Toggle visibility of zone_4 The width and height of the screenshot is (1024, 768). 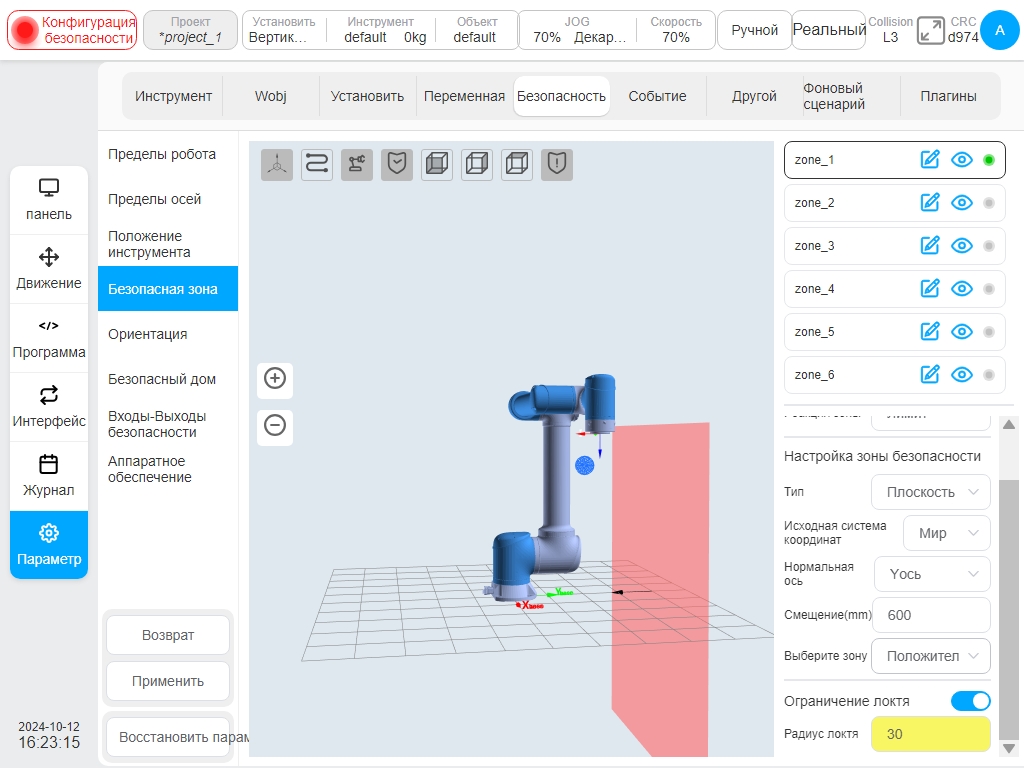pos(962,289)
